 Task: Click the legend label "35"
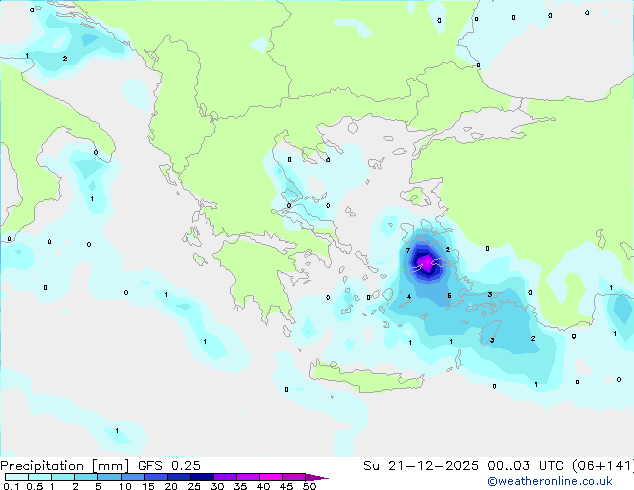coord(240,486)
